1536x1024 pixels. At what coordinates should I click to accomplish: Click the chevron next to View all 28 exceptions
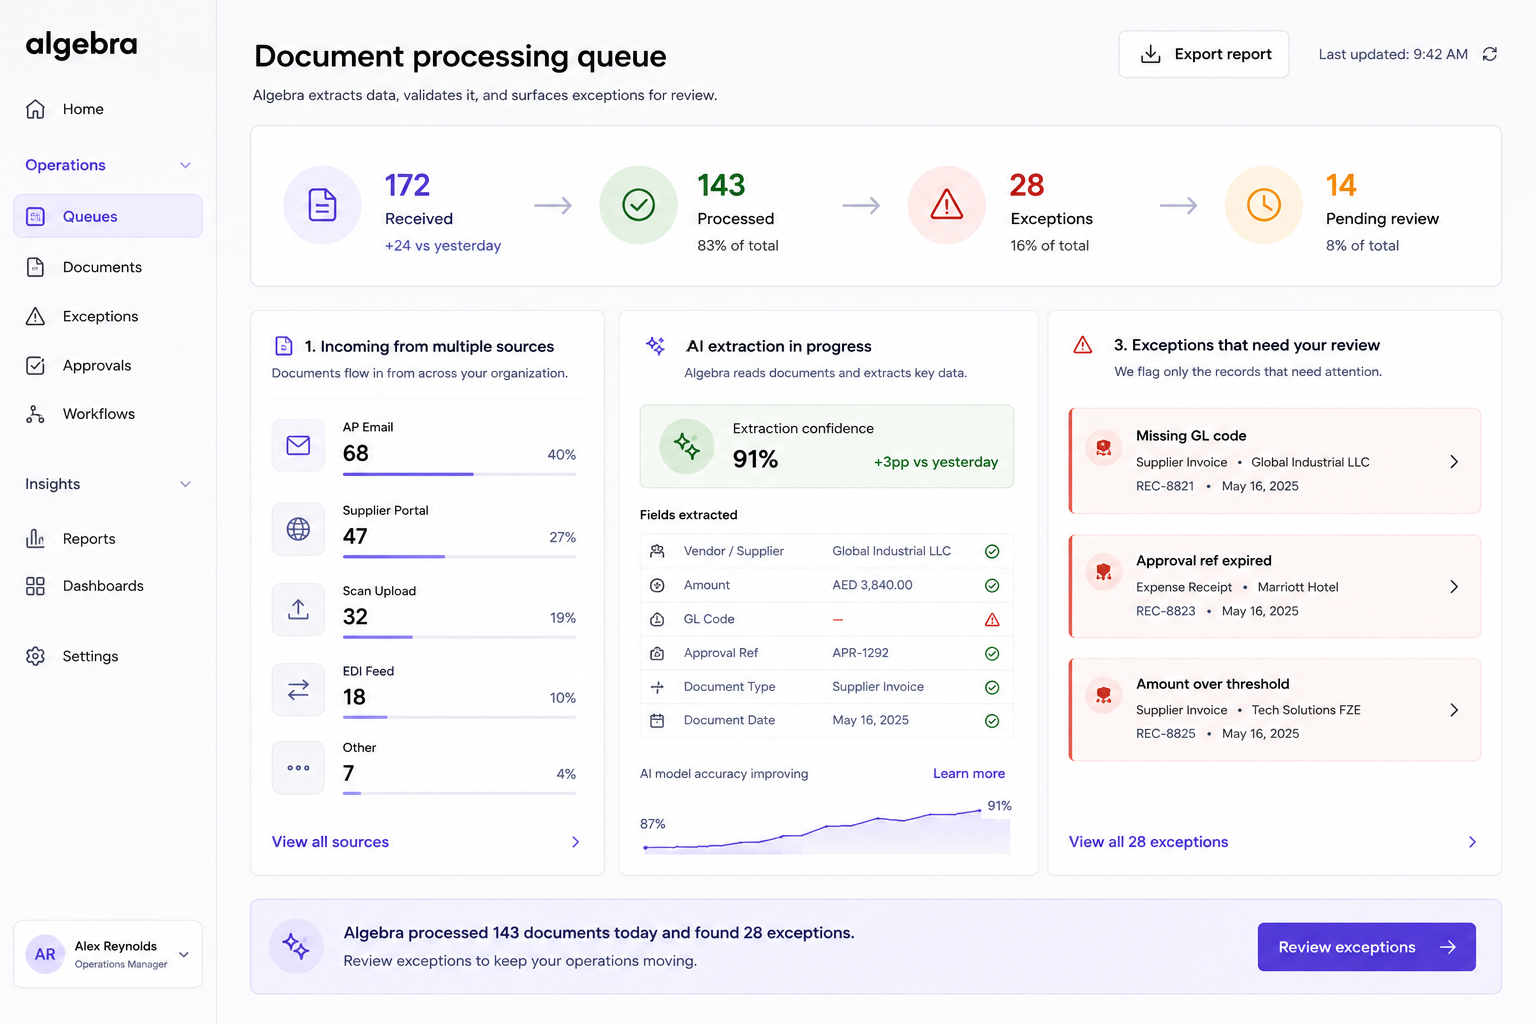point(1472,842)
